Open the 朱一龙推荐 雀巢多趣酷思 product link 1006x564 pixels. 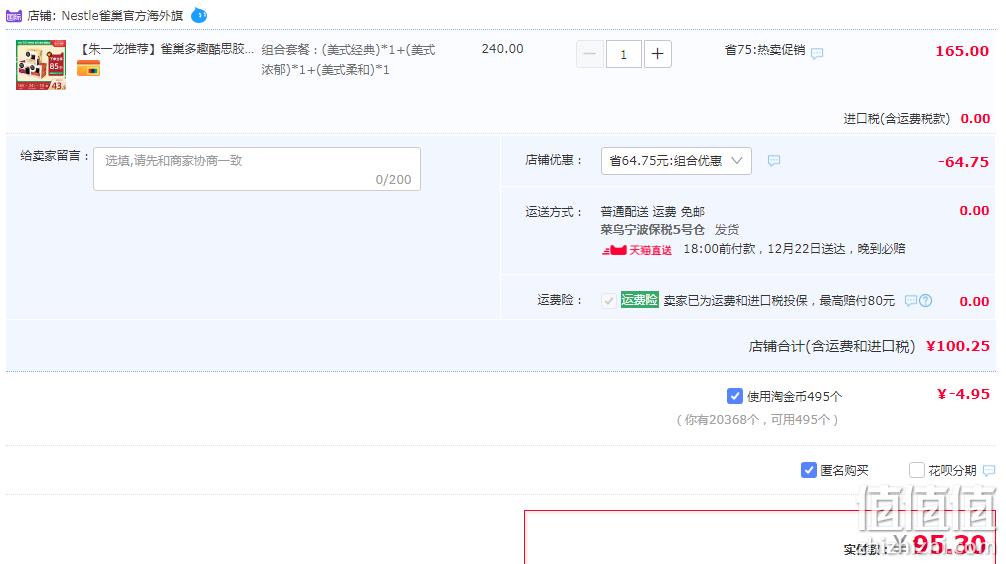click(166, 49)
